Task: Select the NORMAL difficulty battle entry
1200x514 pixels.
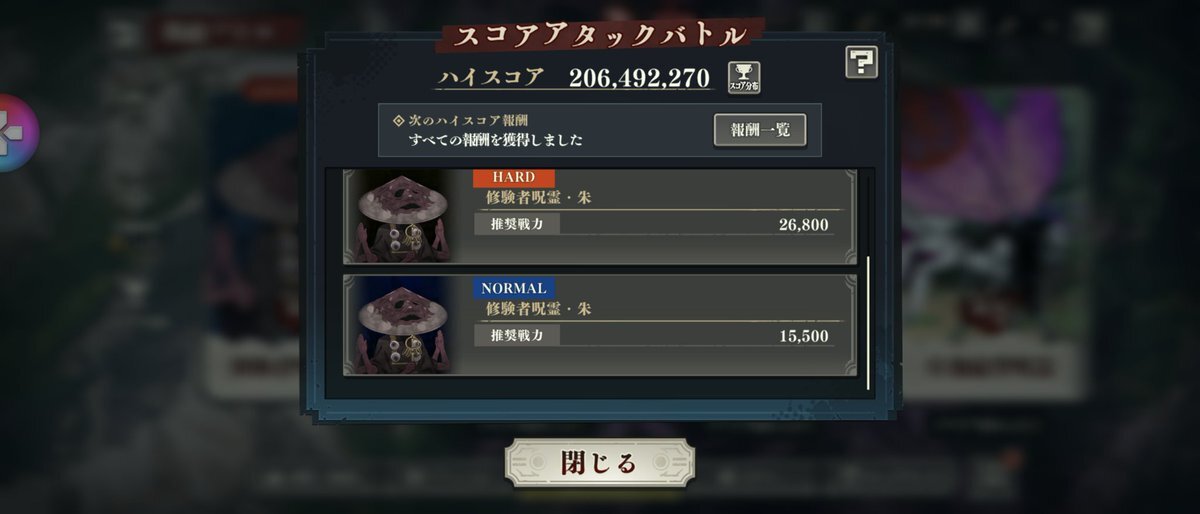Action: click(x=600, y=326)
